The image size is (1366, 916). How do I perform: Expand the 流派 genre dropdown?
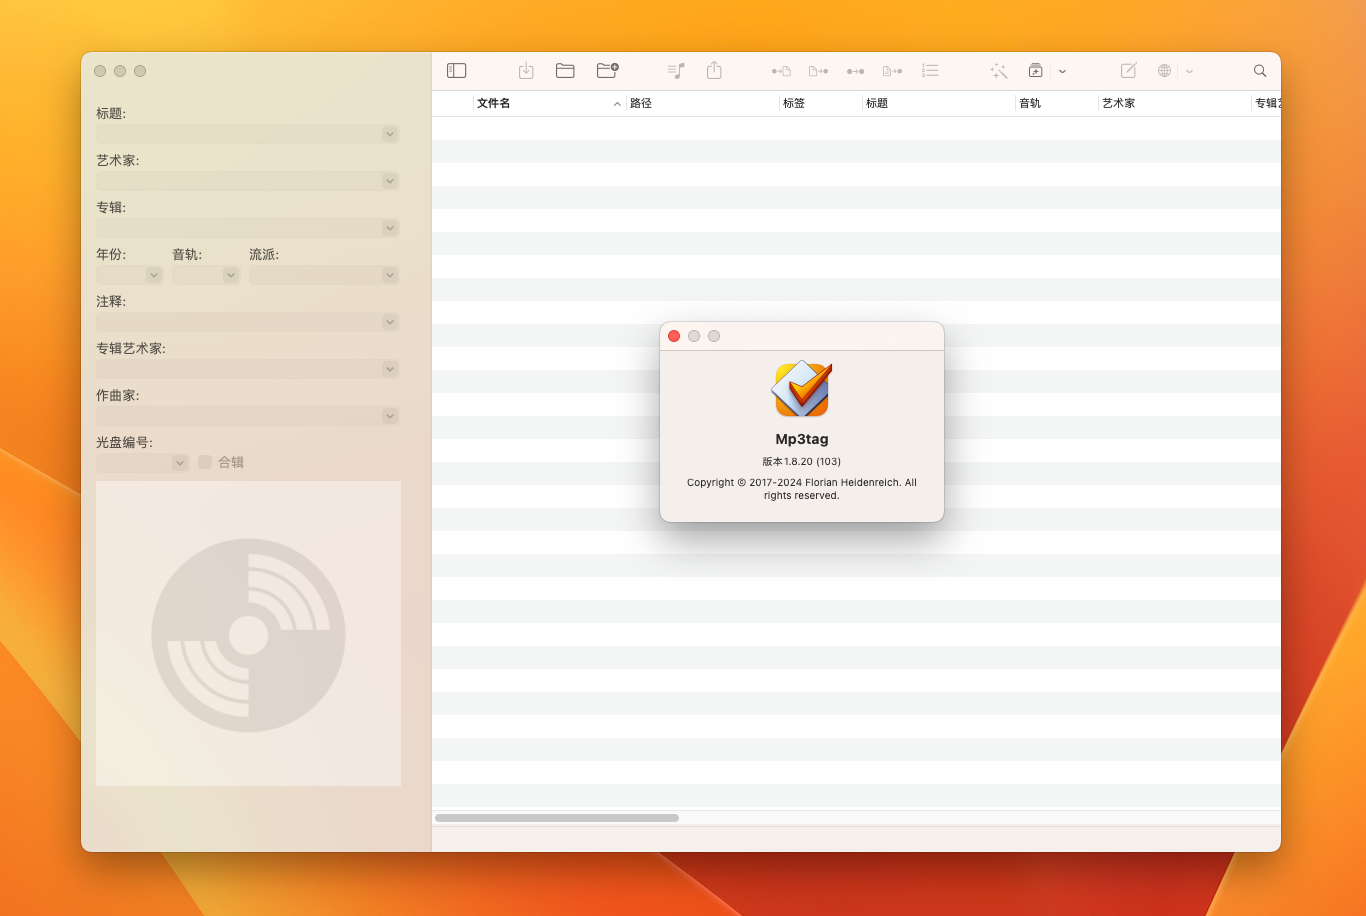390,275
